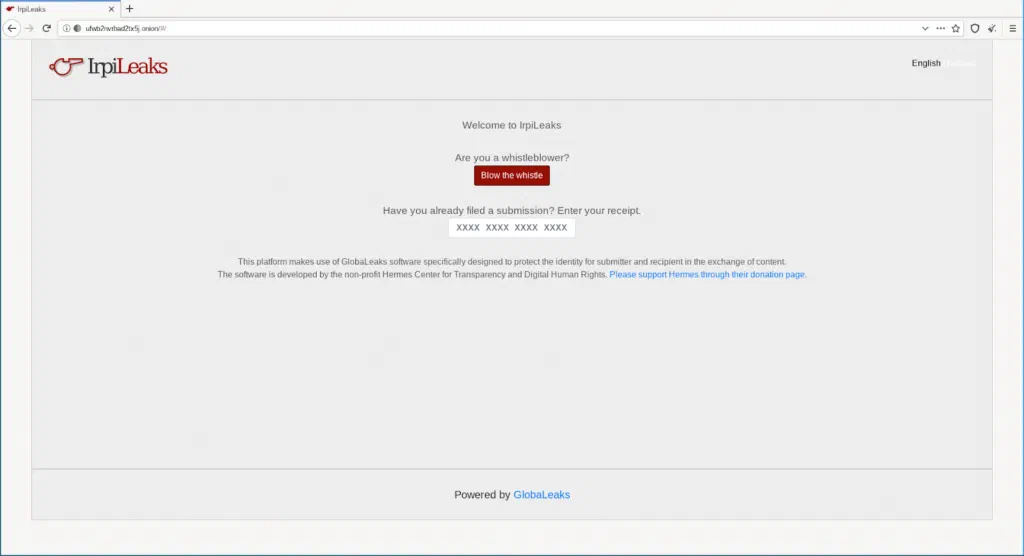Follow the Hermes donation page link
The width and height of the screenshot is (1024, 556).
pos(707,274)
